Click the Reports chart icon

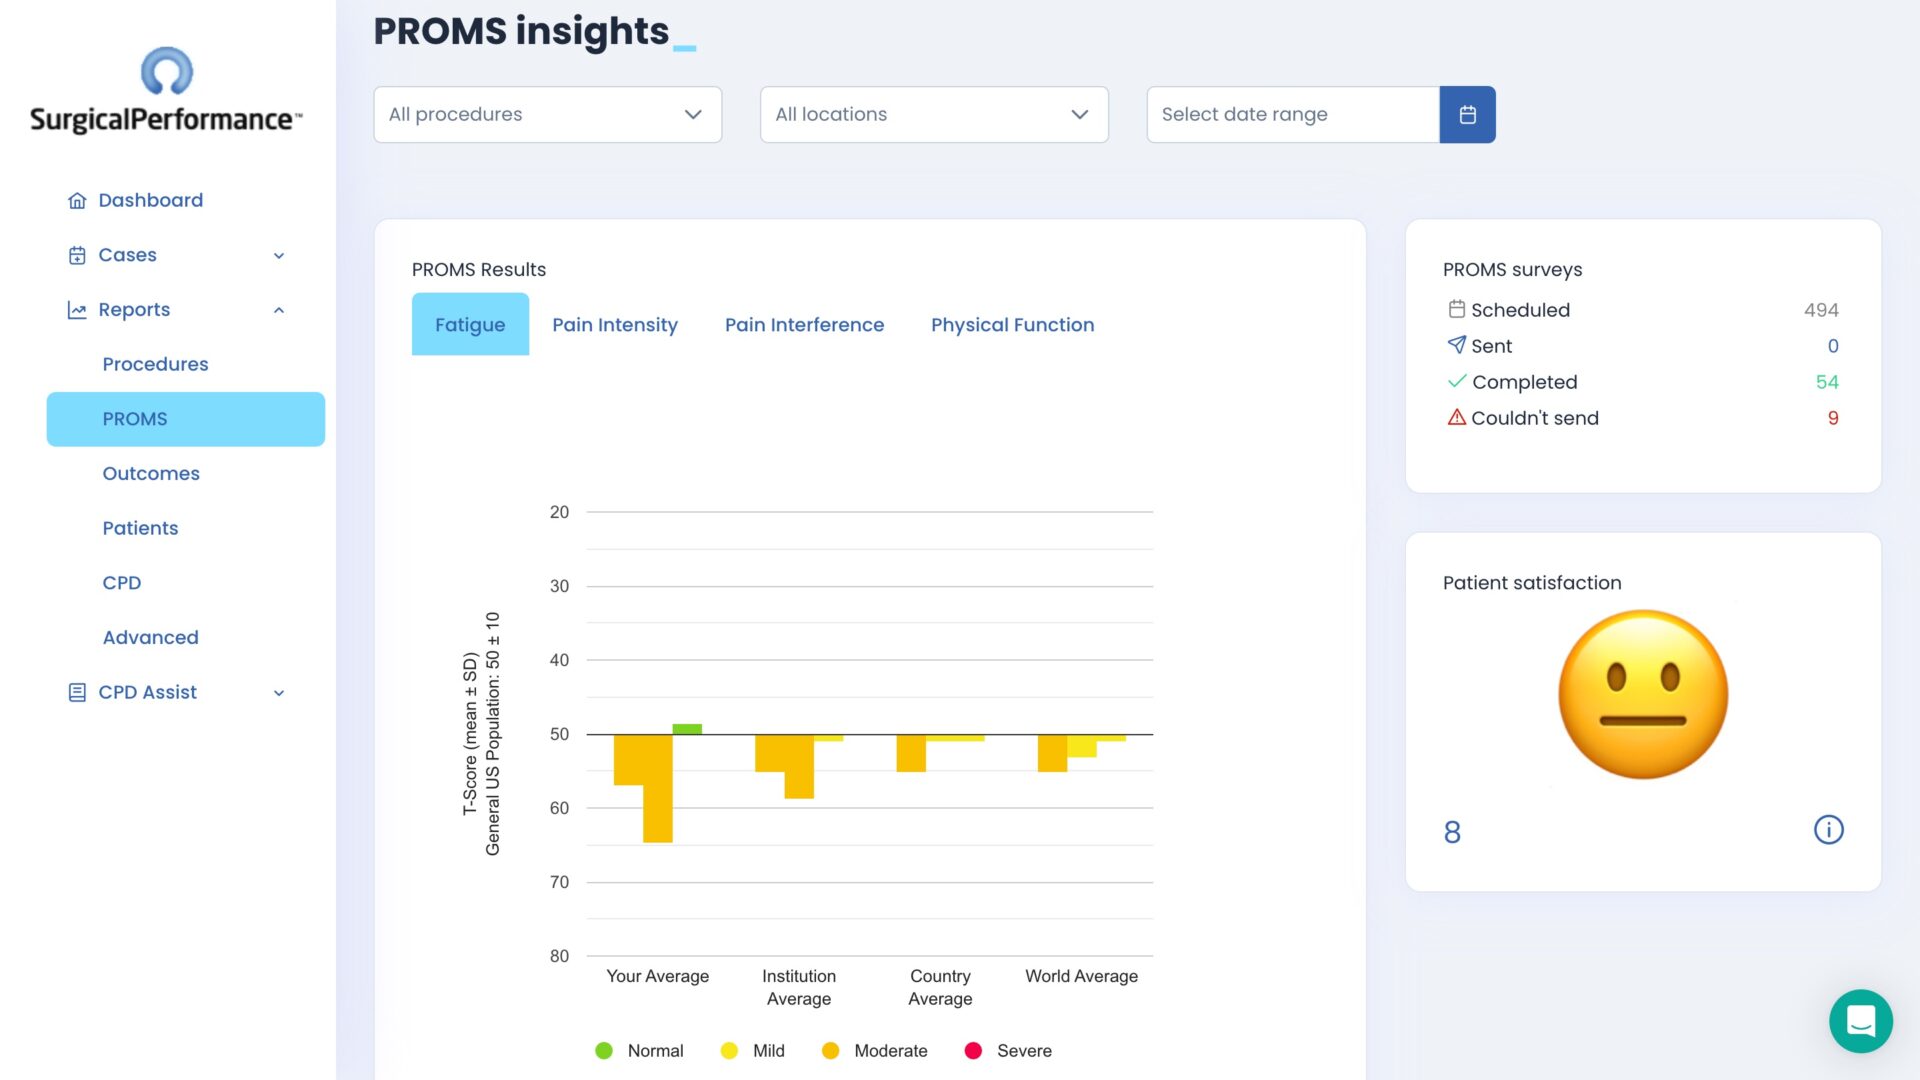pyautogui.click(x=77, y=310)
